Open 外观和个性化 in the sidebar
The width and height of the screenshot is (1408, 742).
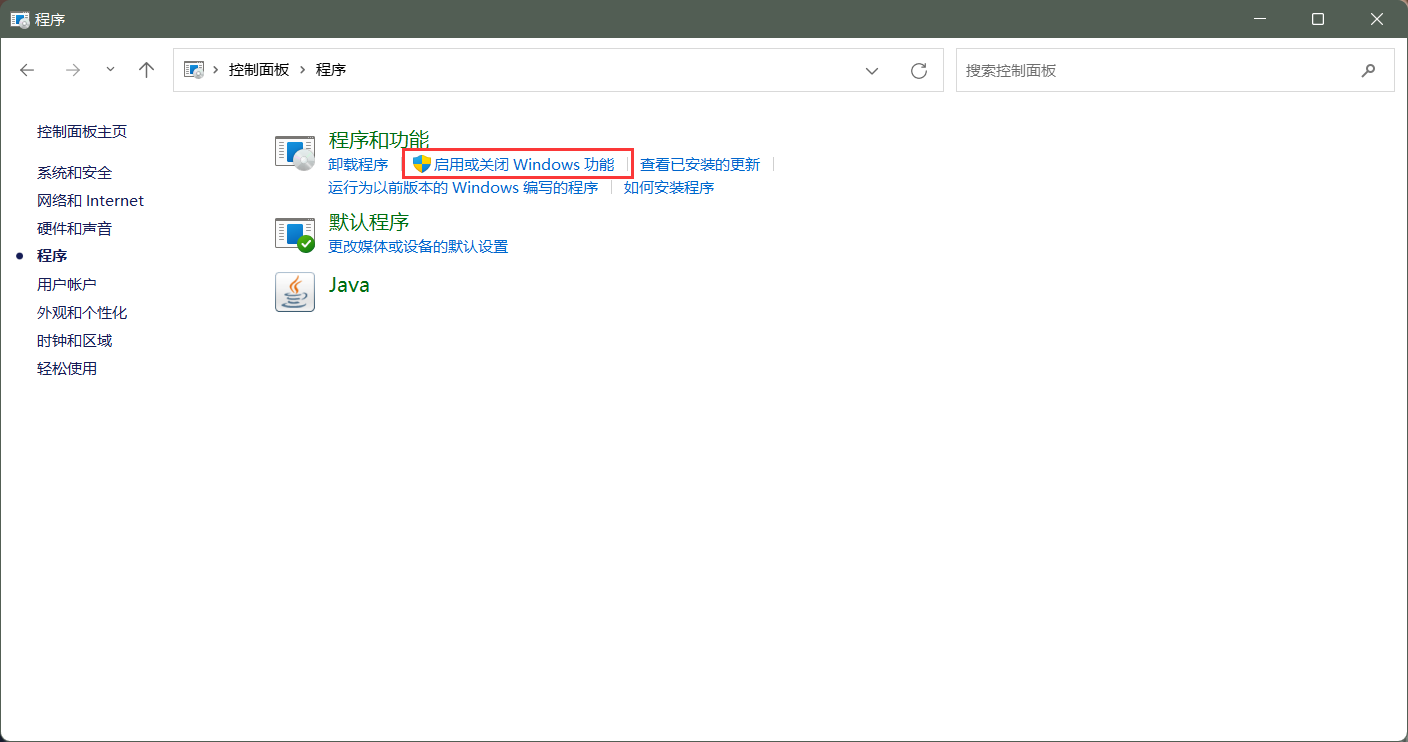(82, 313)
